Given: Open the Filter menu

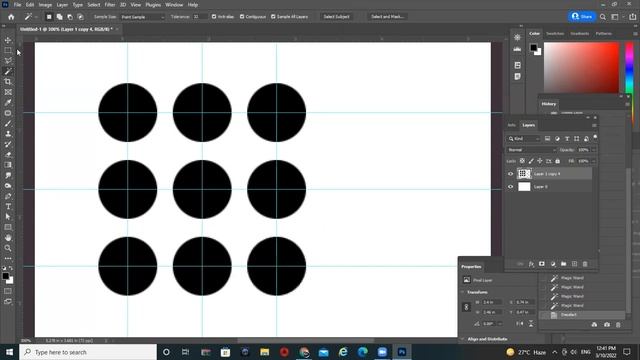Looking at the screenshot, I should [110, 5].
